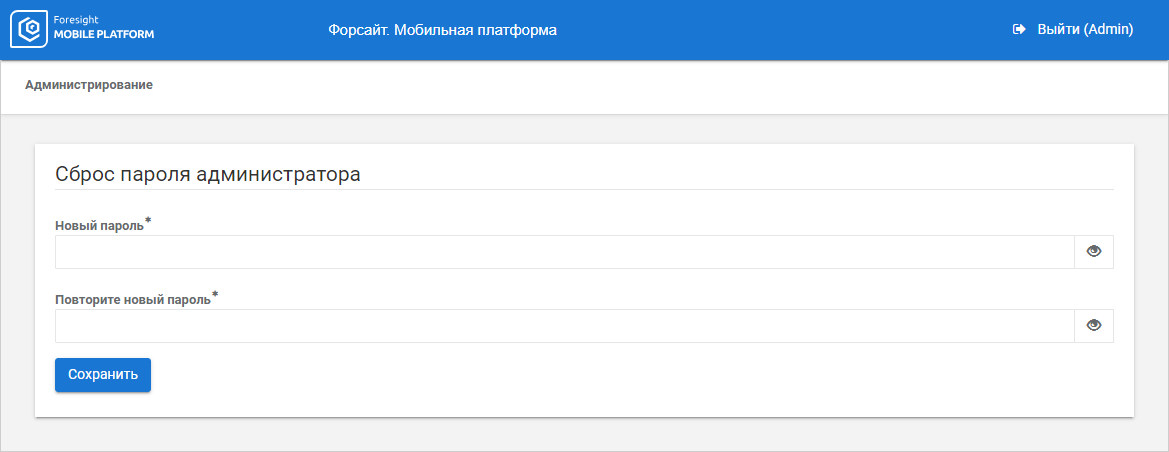The height and width of the screenshot is (452, 1169).
Task: Click empty blue header area right of the title
Action: 780,30
